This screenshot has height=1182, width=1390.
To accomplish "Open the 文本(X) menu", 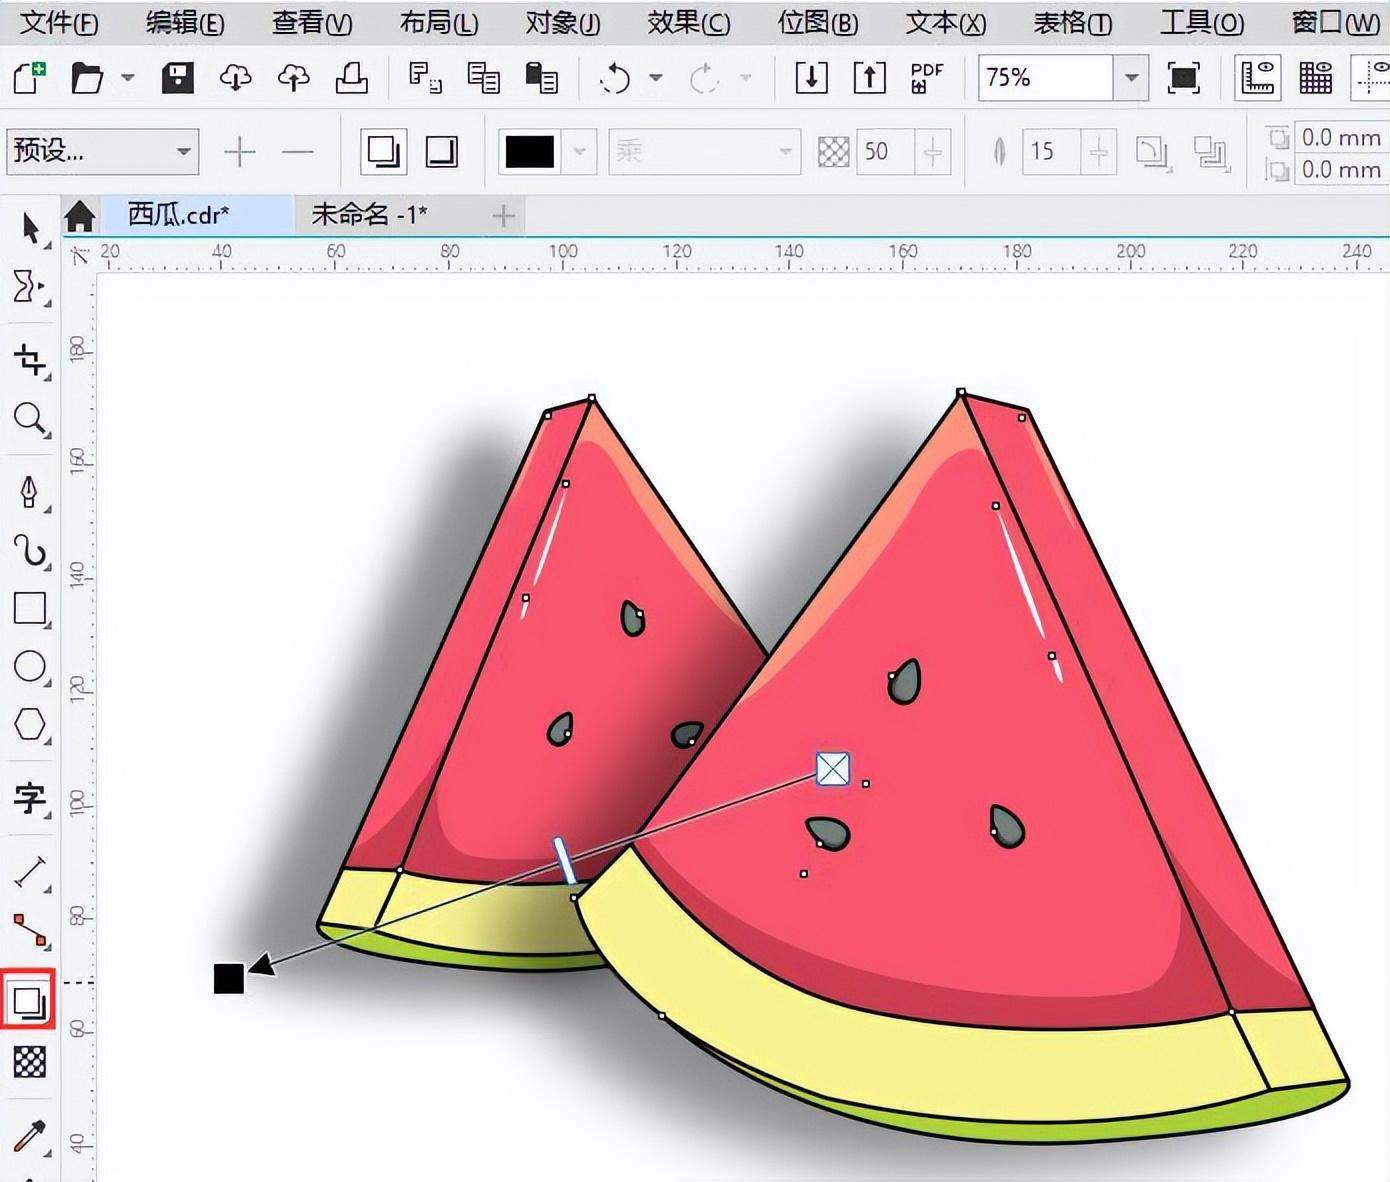I will tap(946, 22).
